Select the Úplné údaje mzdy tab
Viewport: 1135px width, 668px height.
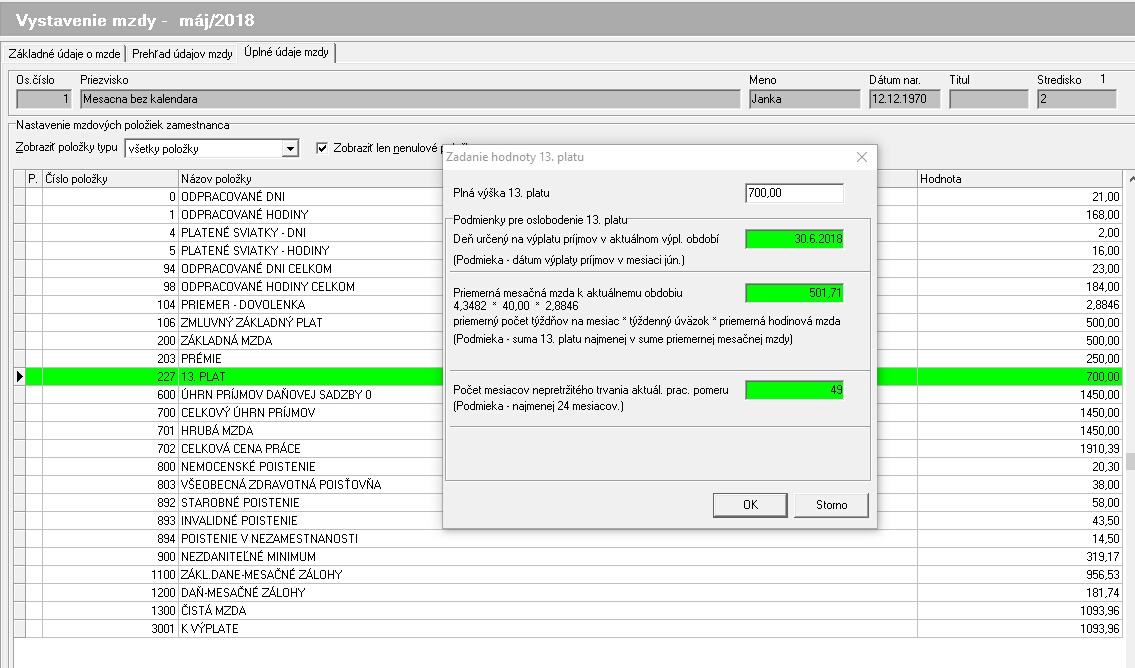pyautogui.click(x=288, y=53)
